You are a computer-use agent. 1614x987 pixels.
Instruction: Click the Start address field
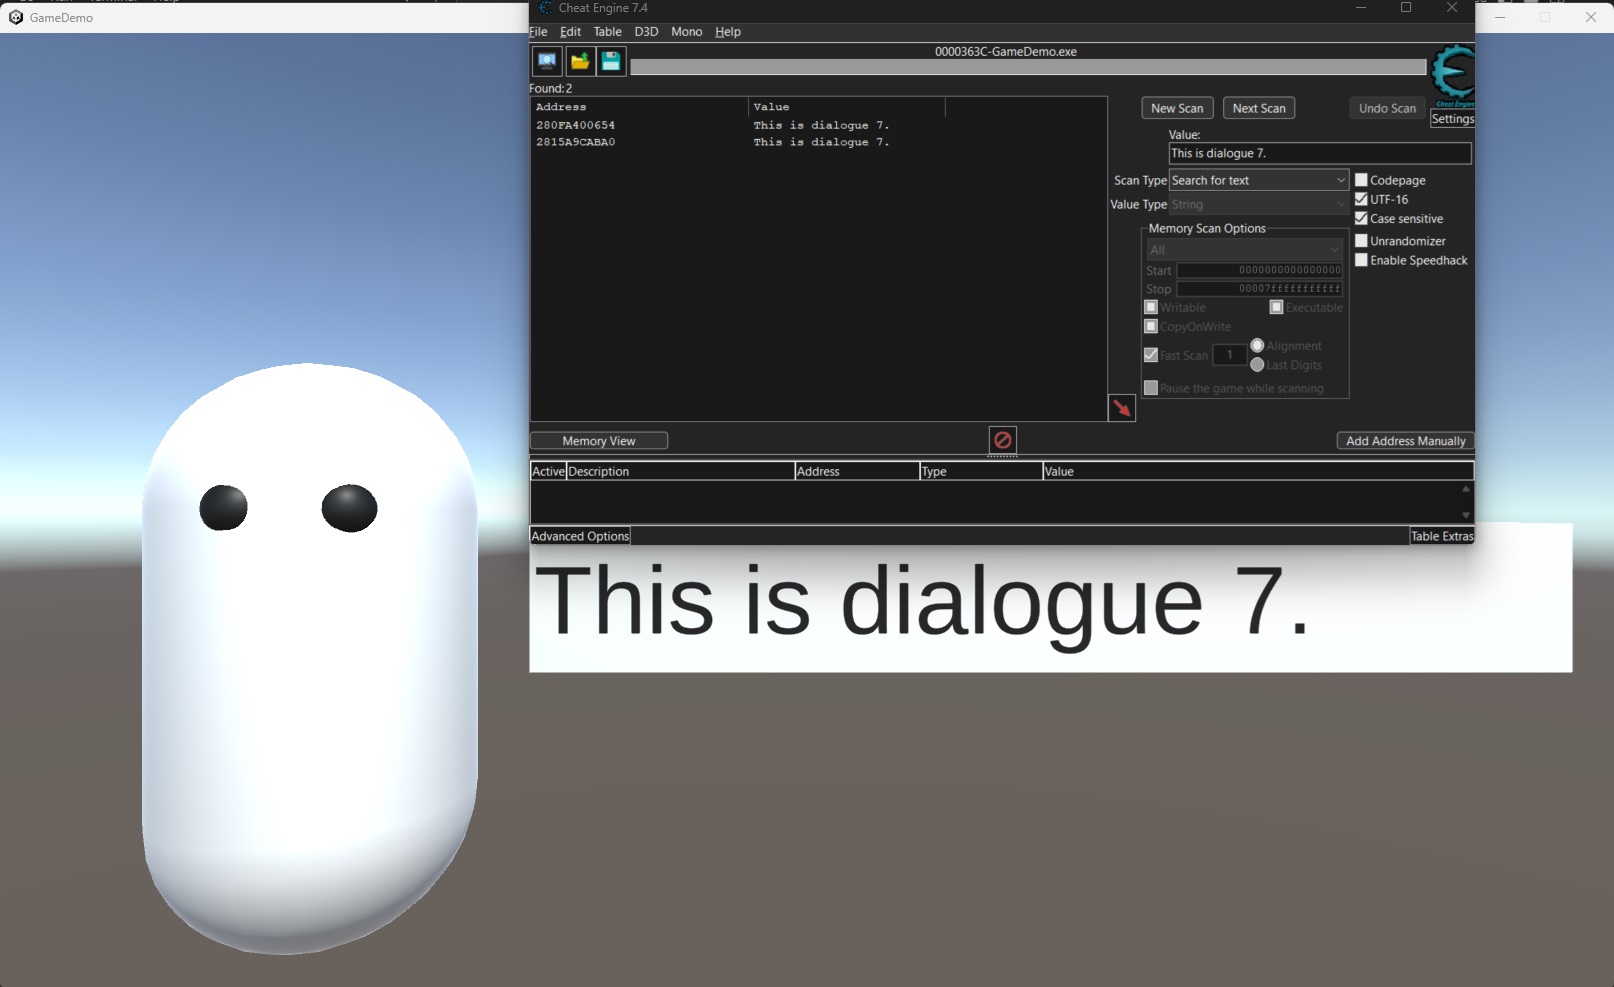click(1259, 270)
